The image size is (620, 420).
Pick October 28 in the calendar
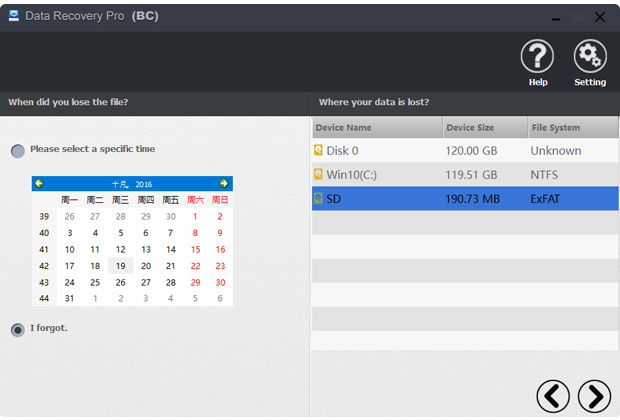click(170, 282)
